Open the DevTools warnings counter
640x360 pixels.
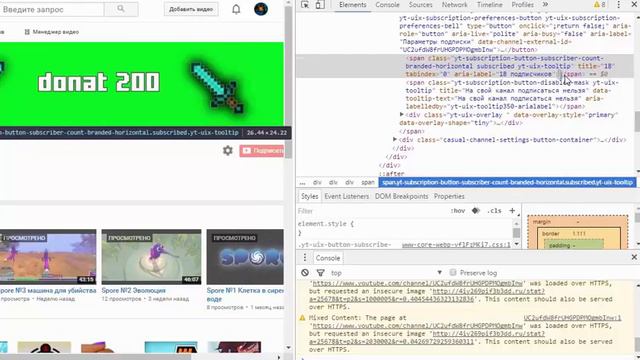600,4
